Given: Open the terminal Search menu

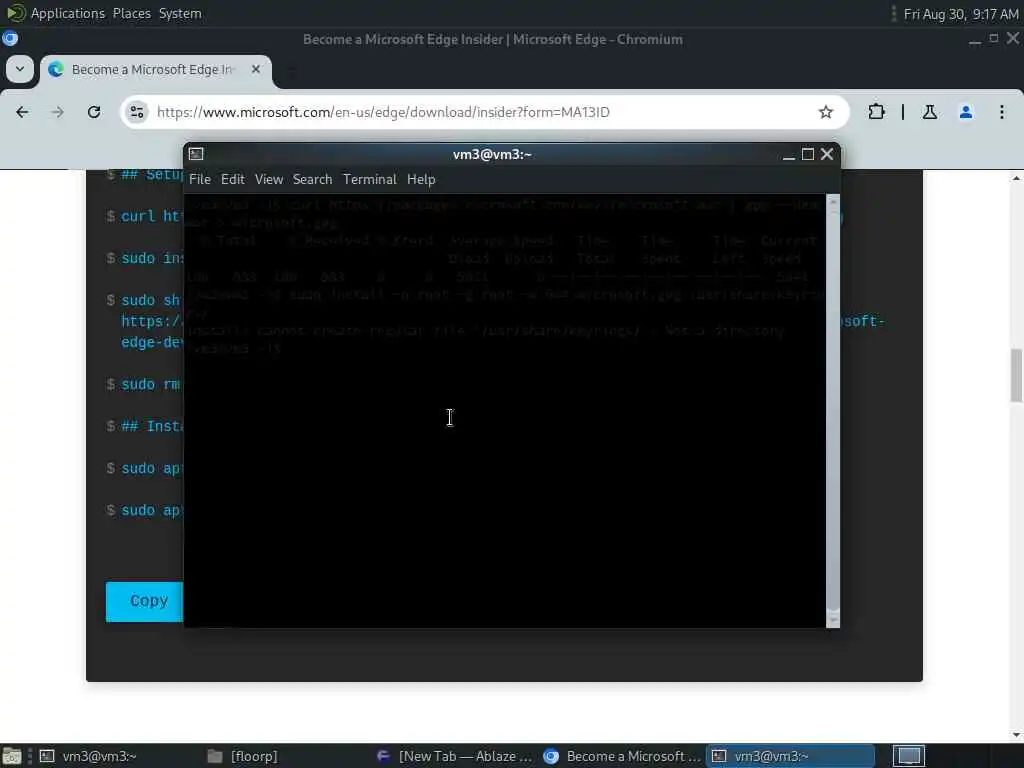Looking at the screenshot, I should pos(312,179).
